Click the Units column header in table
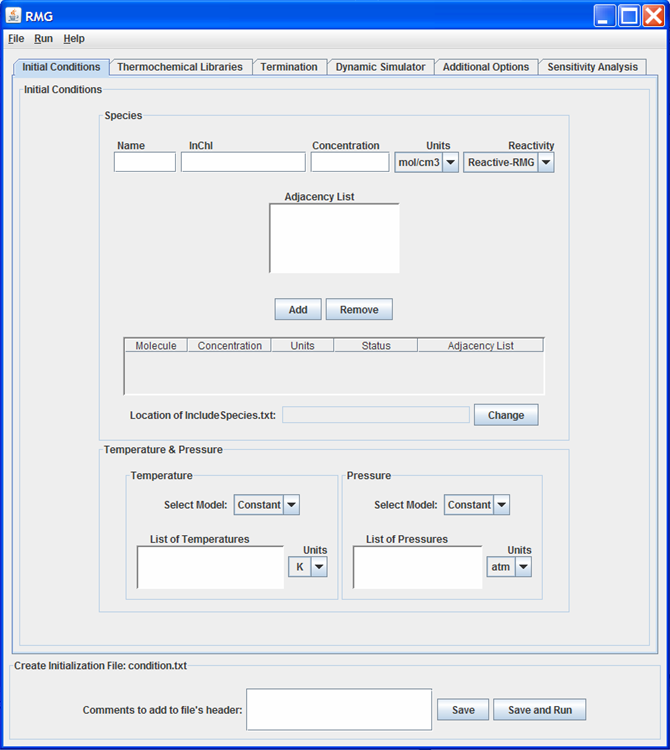Screen dimensions: 670x750 pos(303,345)
